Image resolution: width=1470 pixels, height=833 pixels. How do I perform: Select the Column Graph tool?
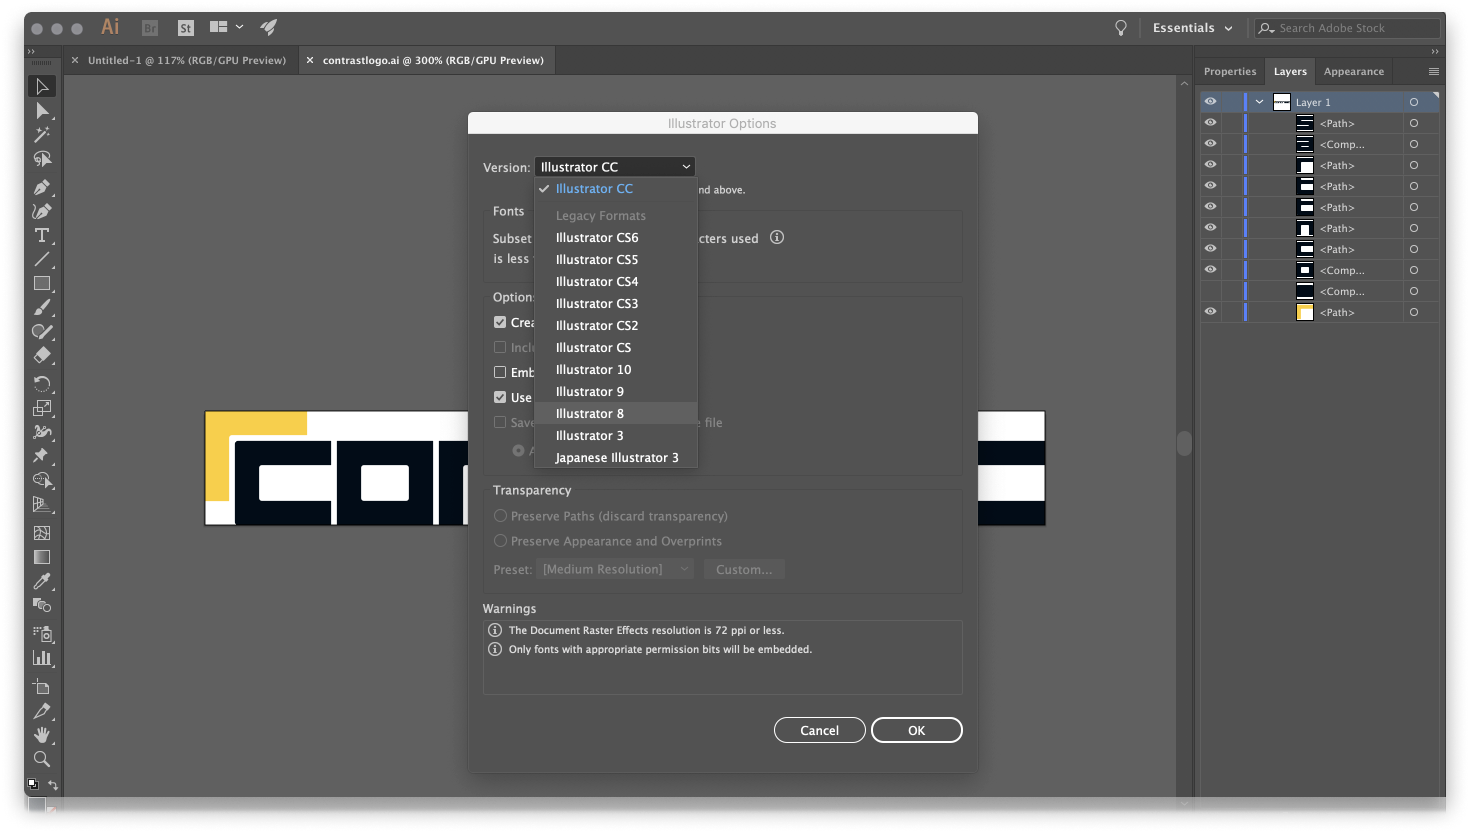click(42, 658)
